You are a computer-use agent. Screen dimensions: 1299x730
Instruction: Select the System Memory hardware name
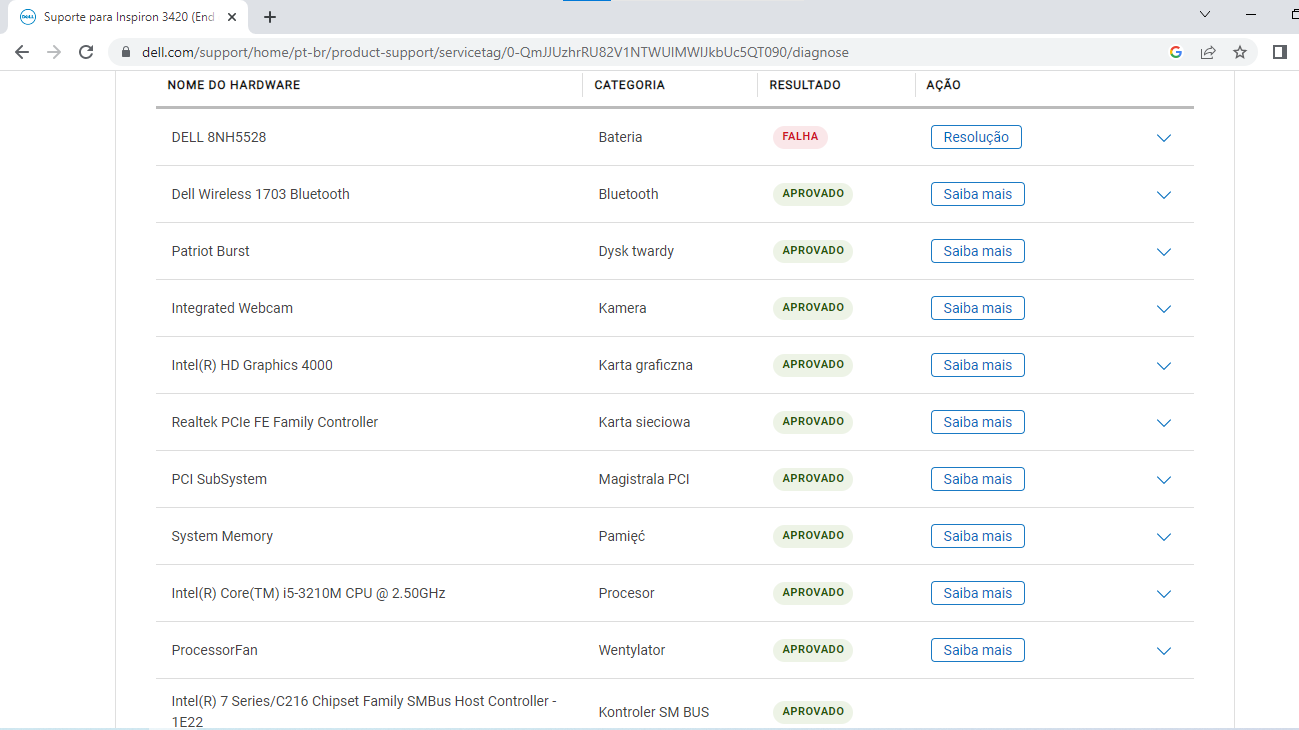[222, 536]
